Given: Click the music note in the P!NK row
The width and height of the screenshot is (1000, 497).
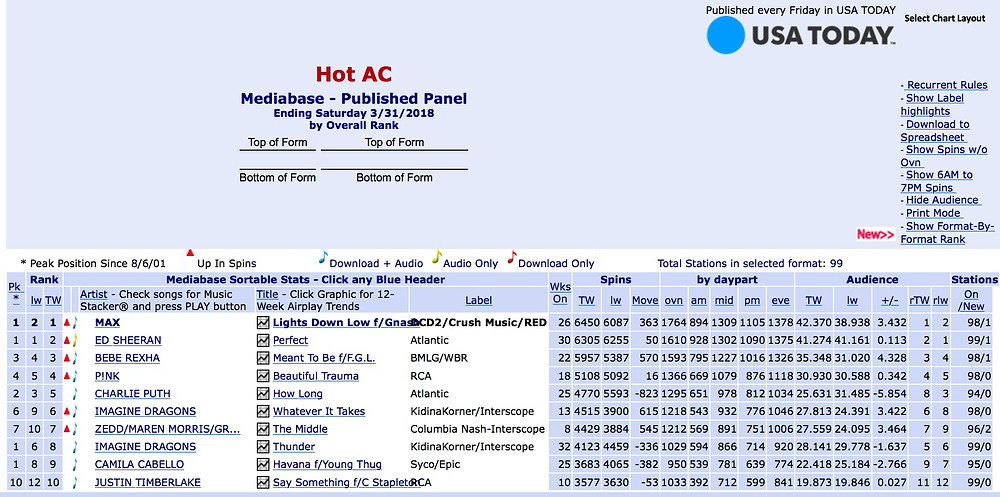Looking at the screenshot, I should point(75,376).
